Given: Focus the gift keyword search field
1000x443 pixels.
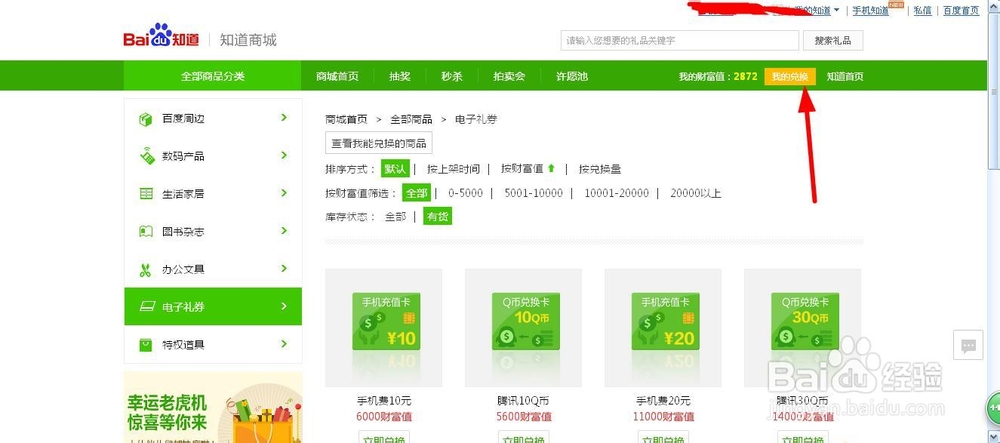Looking at the screenshot, I should 680,40.
